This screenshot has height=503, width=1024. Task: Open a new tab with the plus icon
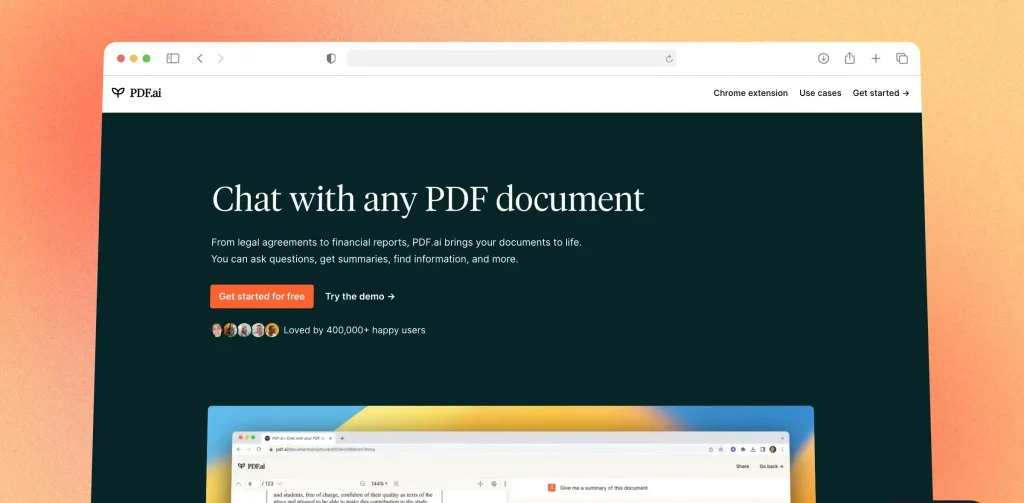[875, 59]
